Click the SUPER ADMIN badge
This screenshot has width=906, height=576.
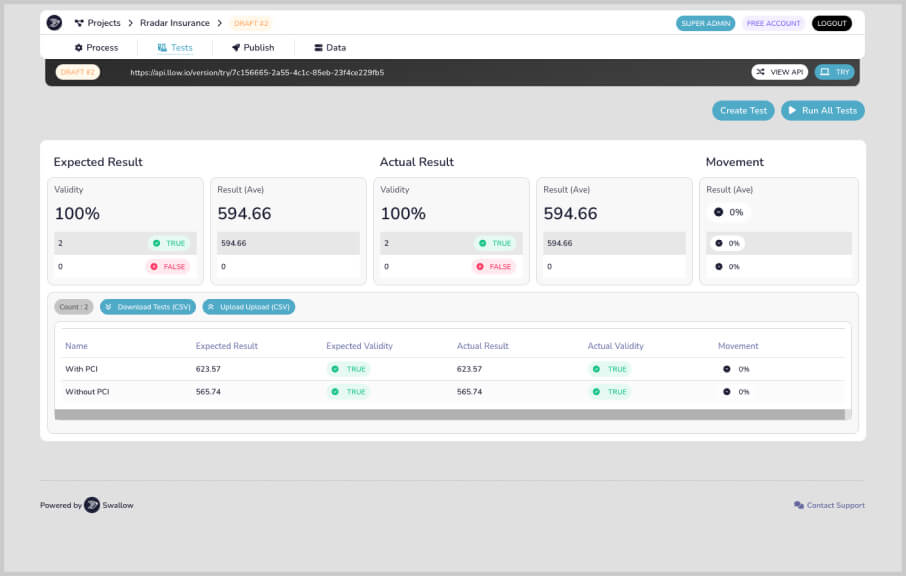(x=706, y=23)
